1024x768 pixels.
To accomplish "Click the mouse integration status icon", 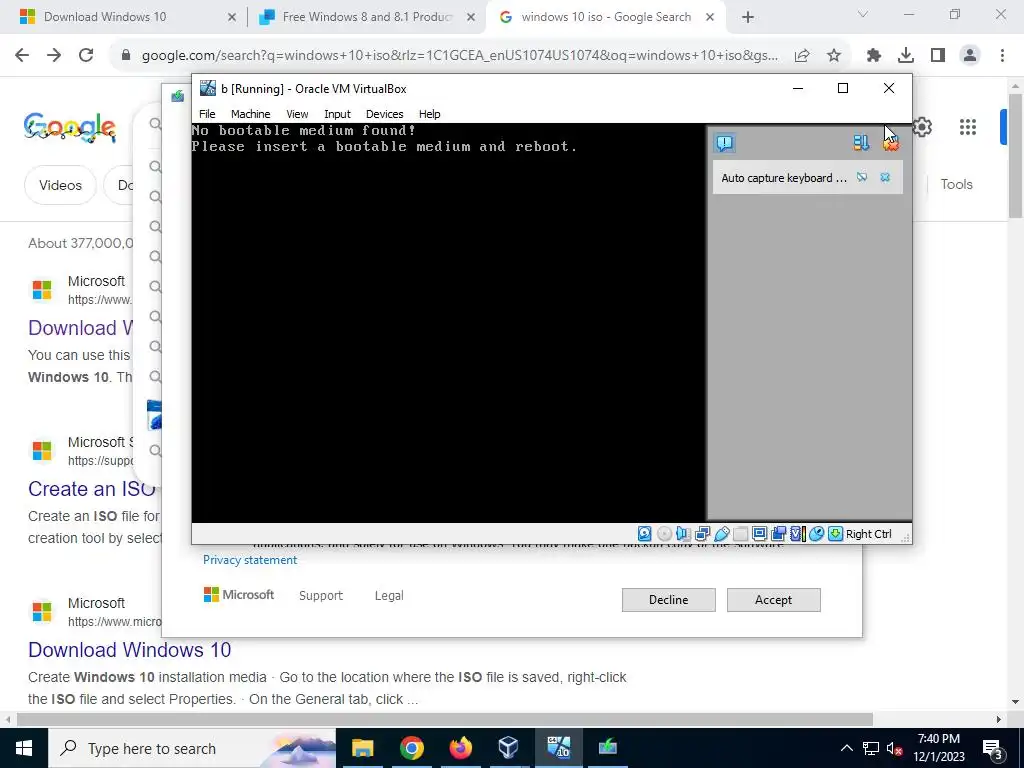I will tap(816, 534).
